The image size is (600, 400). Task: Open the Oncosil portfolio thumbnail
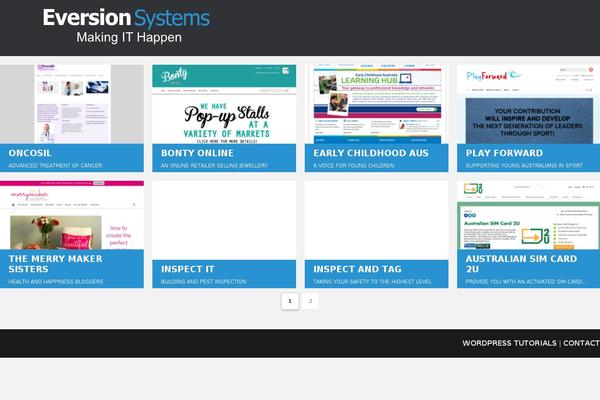point(72,104)
